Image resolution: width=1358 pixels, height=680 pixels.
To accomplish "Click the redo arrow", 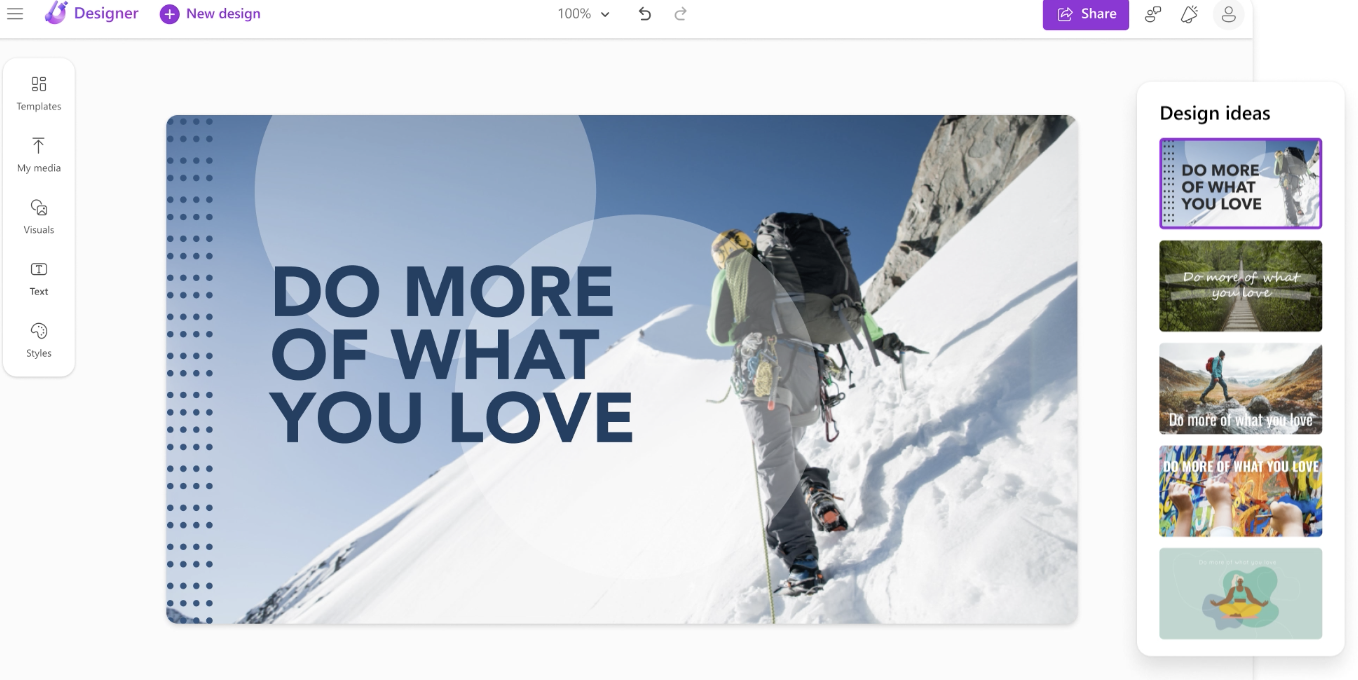I will 681,14.
